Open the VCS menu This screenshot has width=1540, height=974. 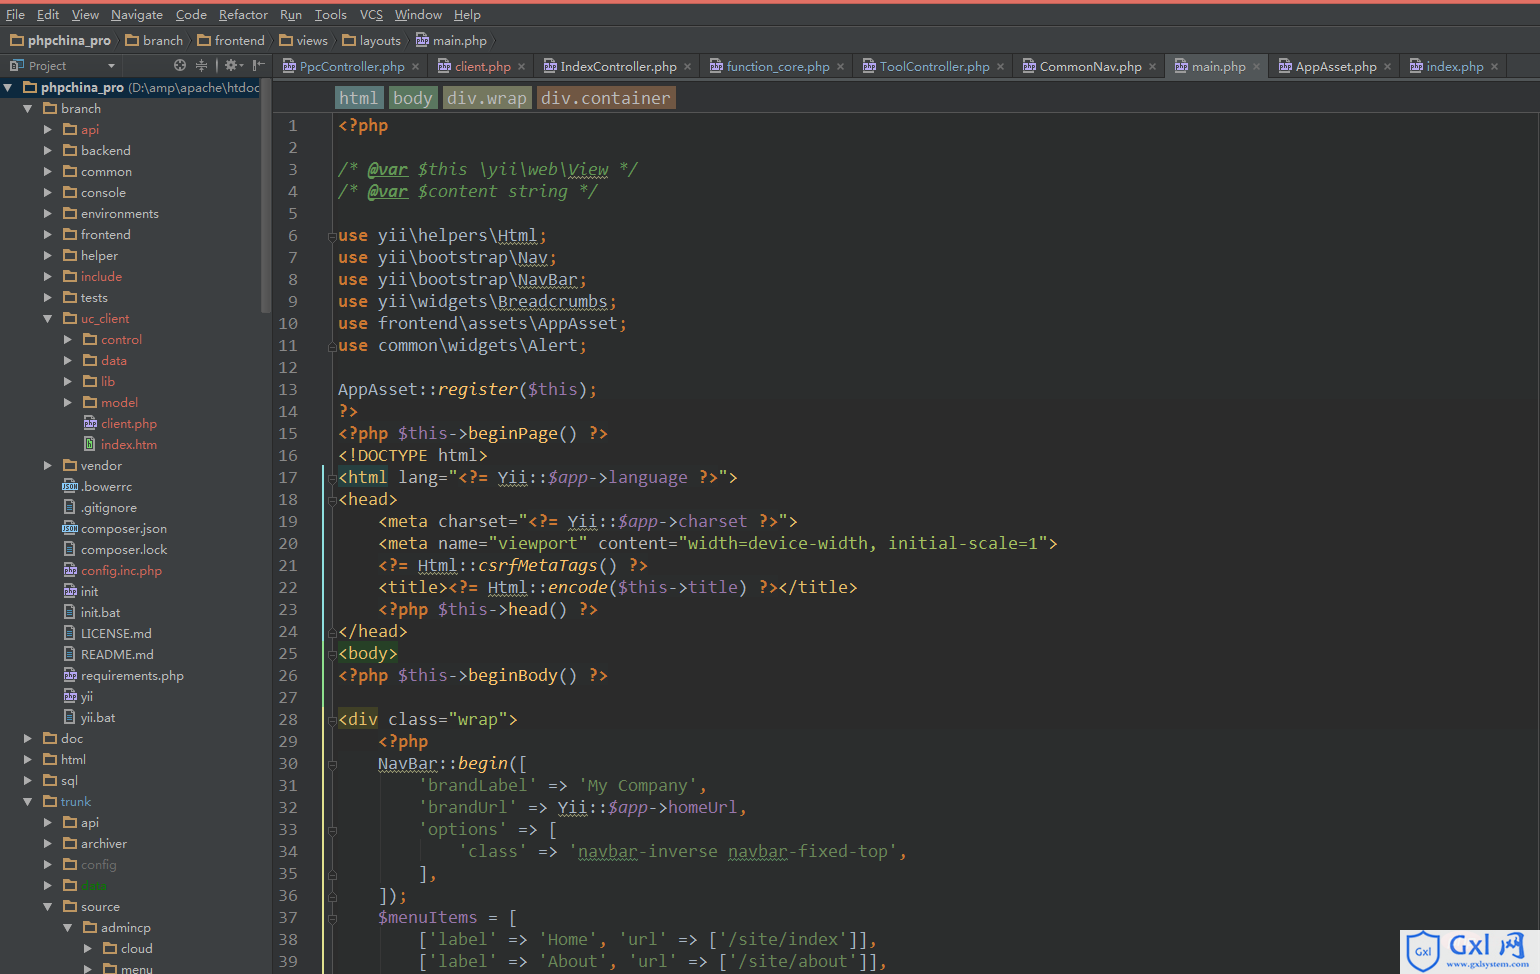pos(371,14)
